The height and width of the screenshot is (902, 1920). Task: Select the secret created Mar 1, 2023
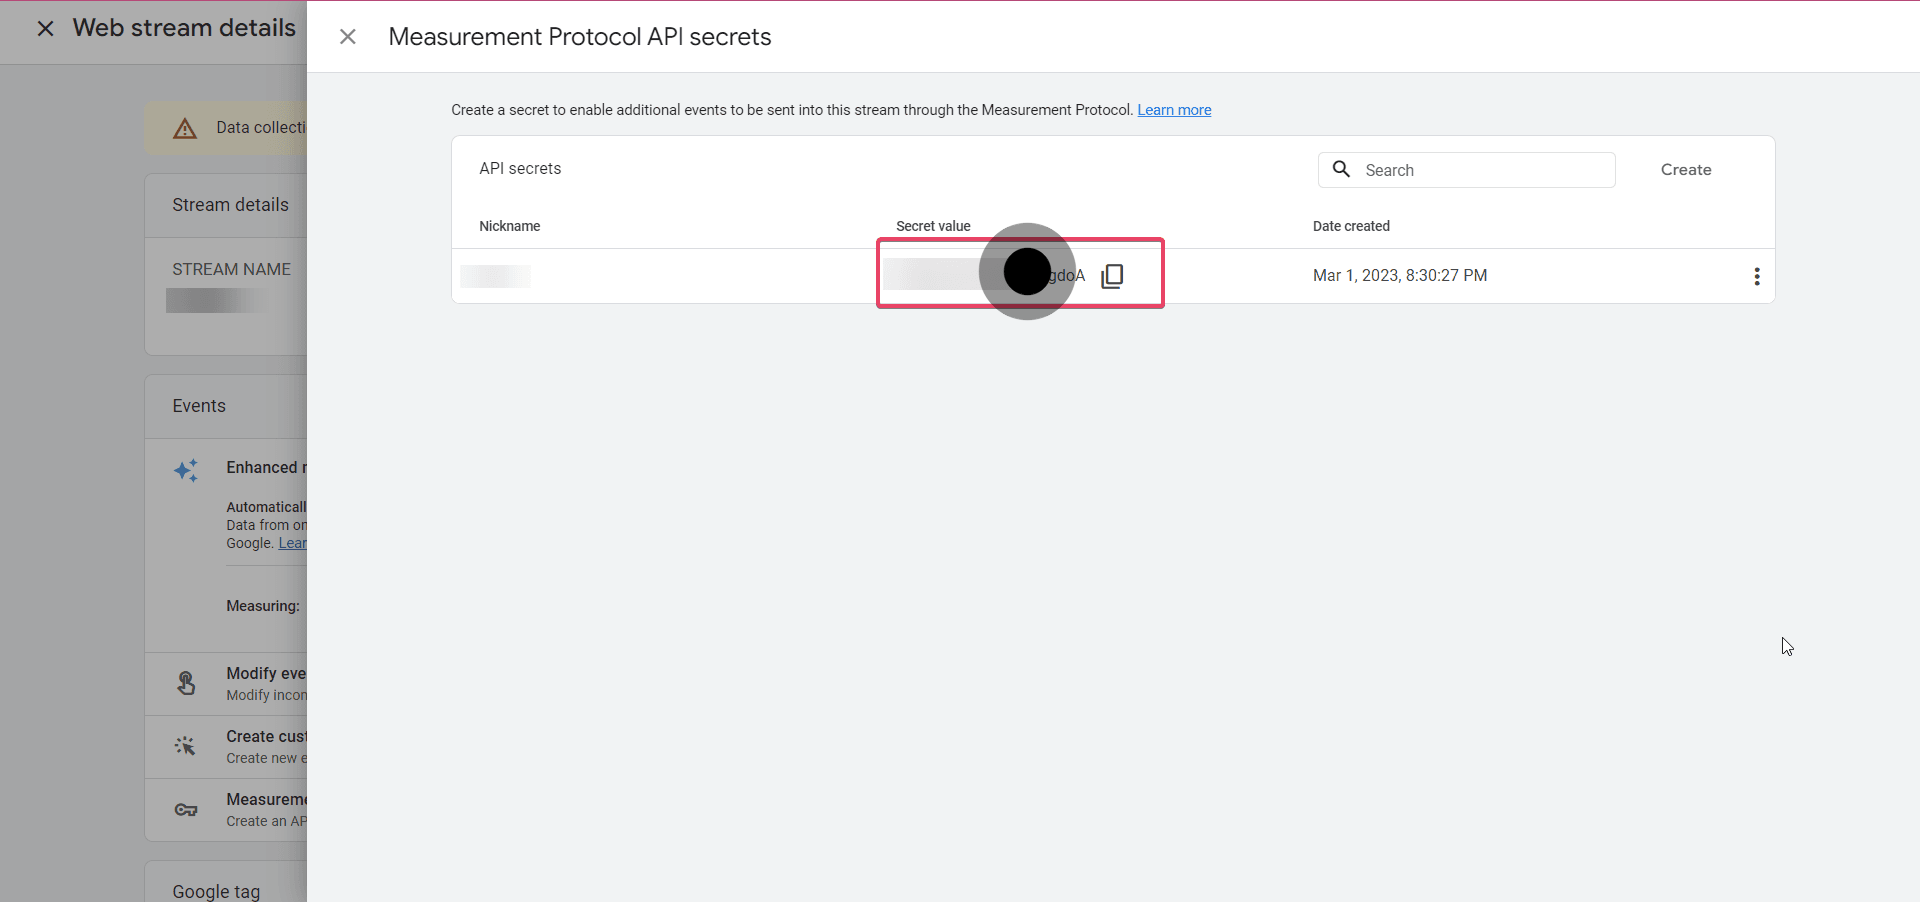(x=1399, y=276)
